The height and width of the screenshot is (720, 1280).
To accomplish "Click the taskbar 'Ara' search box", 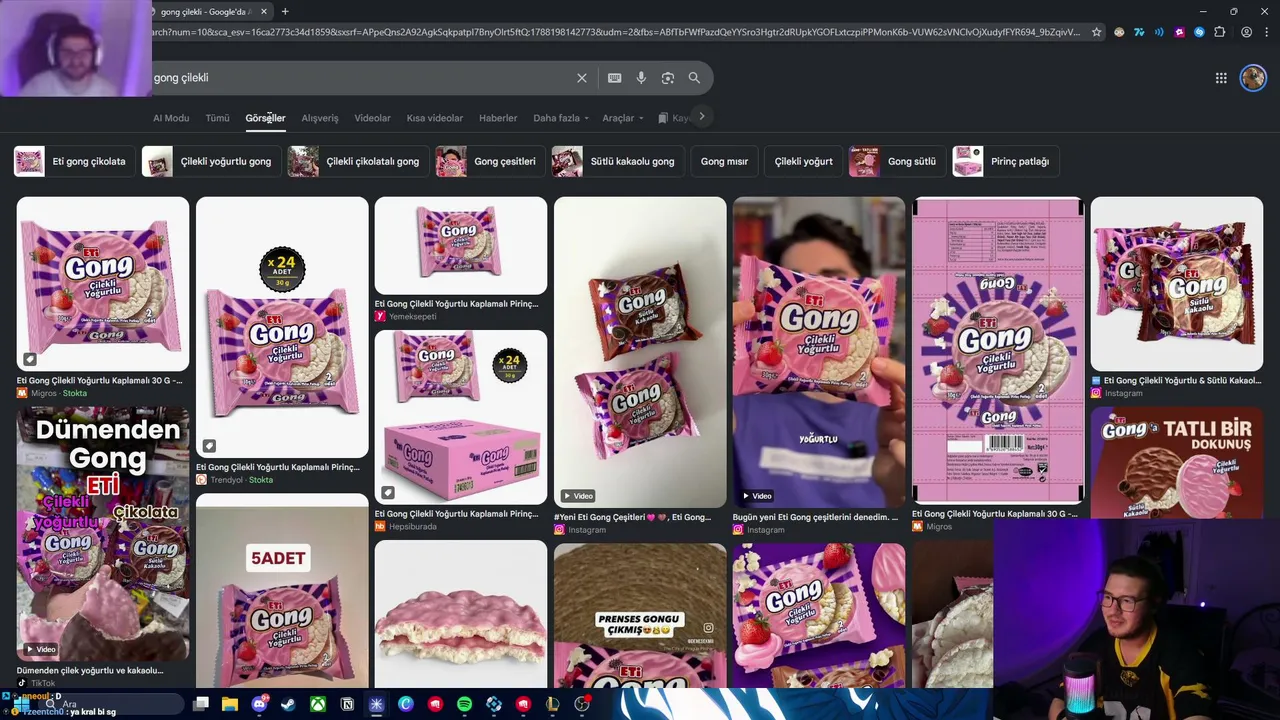I will click(x=110, y=704).
